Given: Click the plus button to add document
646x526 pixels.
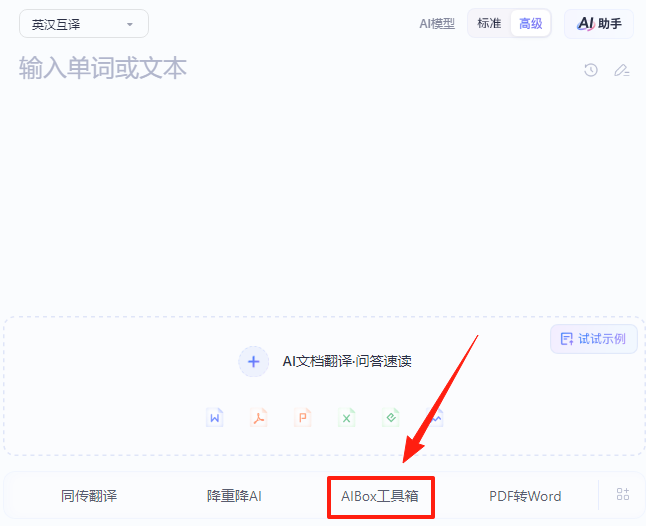Looking at the screenshot, I should coord(253,362).
